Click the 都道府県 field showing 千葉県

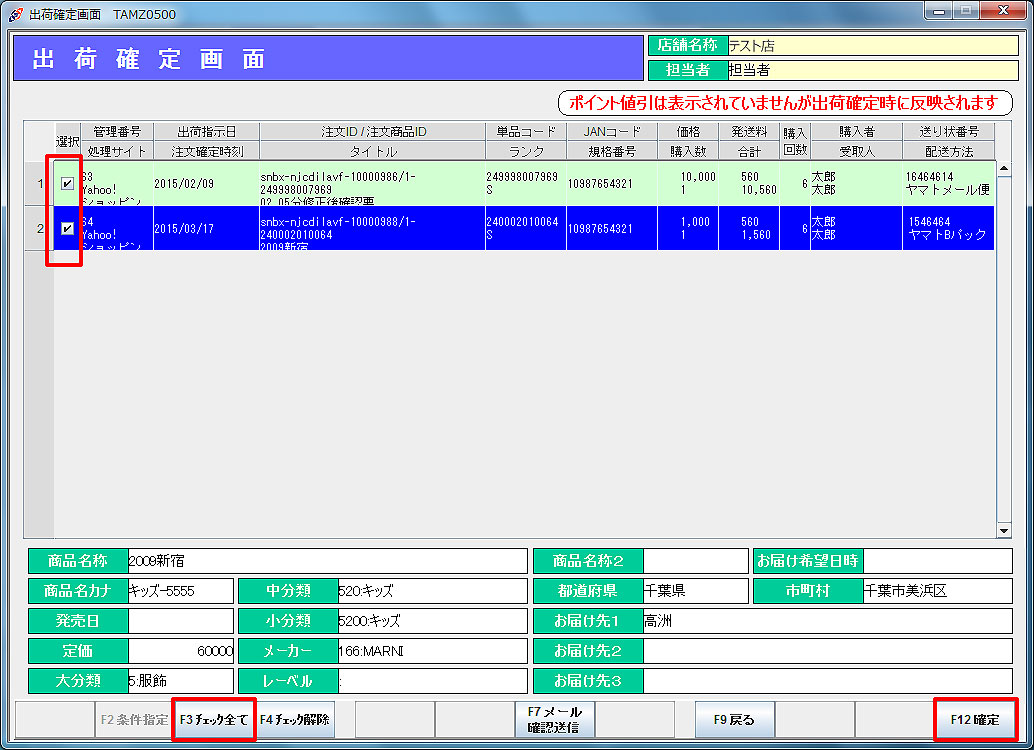pos(694,591)
